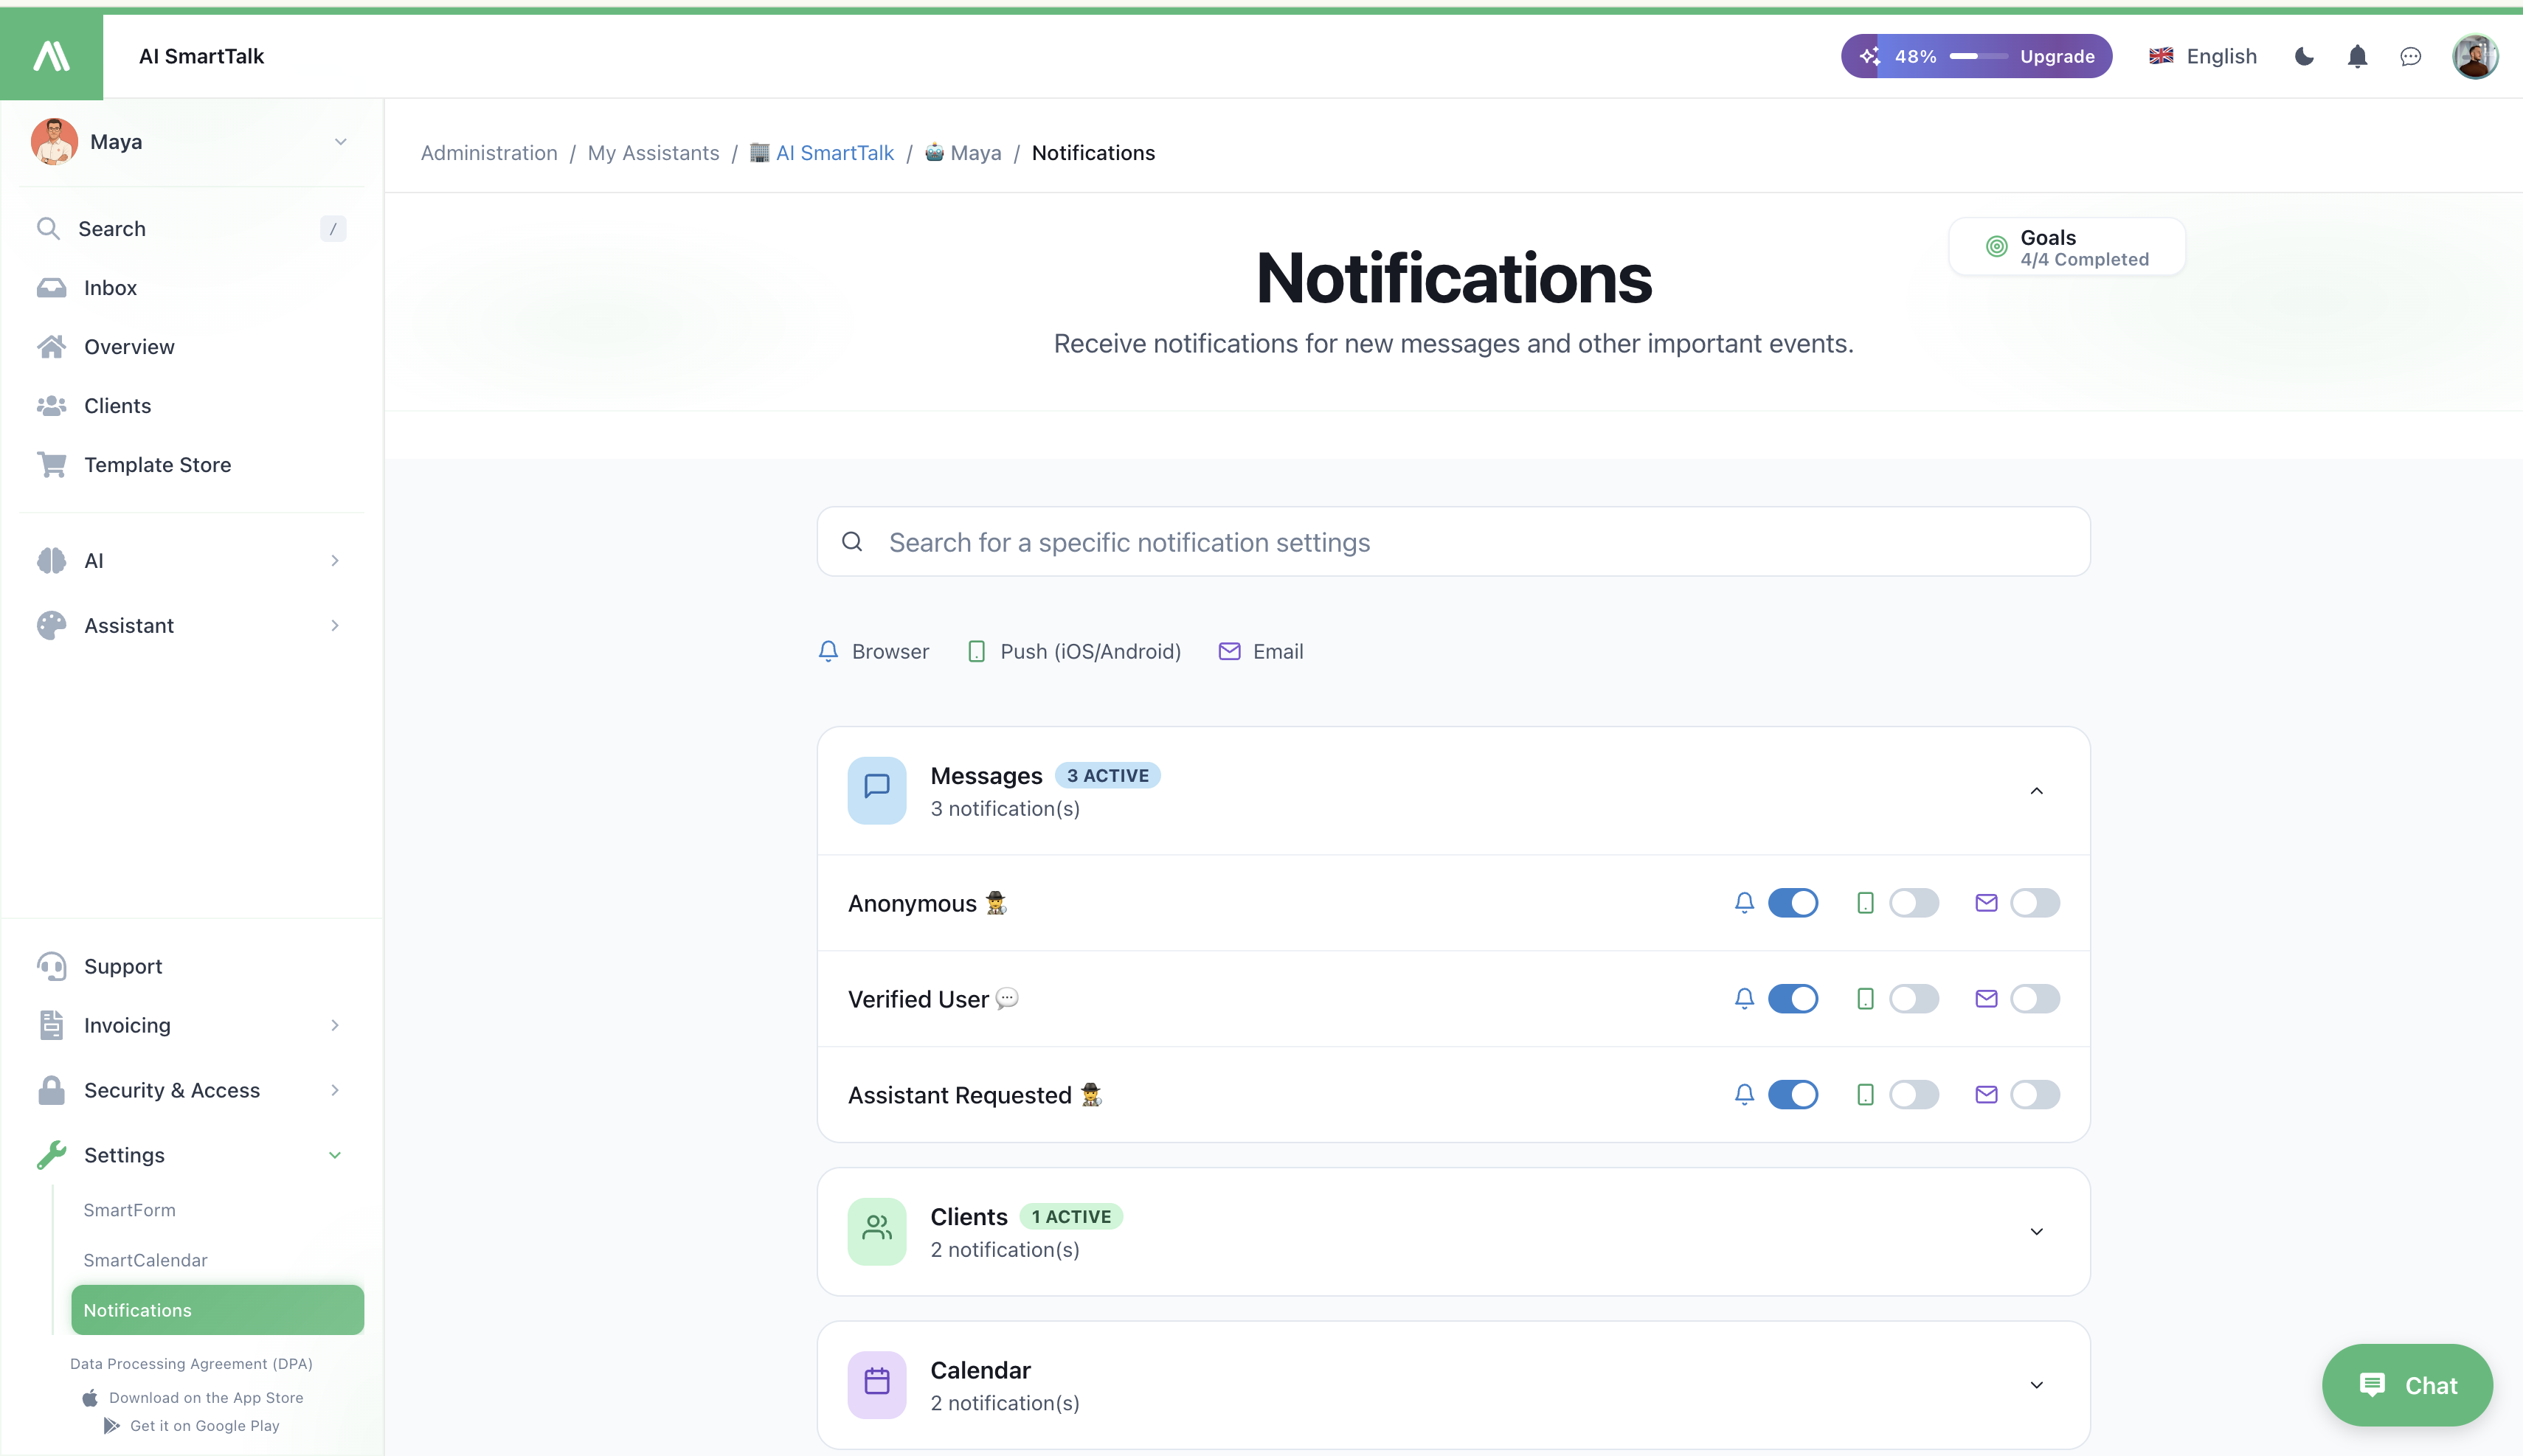Image resolution: width=2523 pixels, height=1456 pixels.
Task: Open Download on the App Store link
Action: pos(193,1398)
